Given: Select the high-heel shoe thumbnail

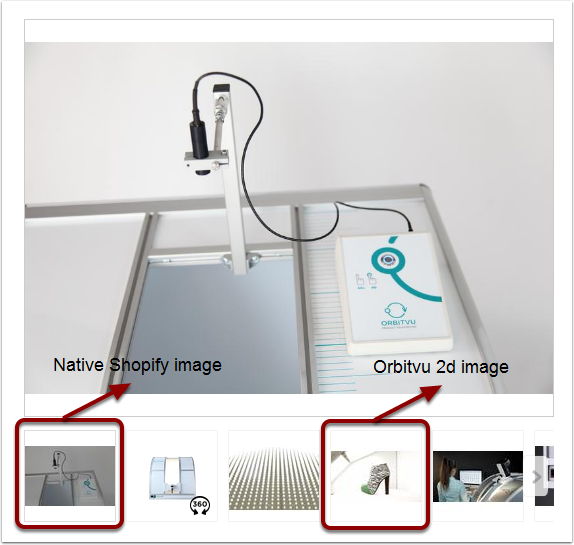Looking at the screenshot, I should (x=376, y=475).
